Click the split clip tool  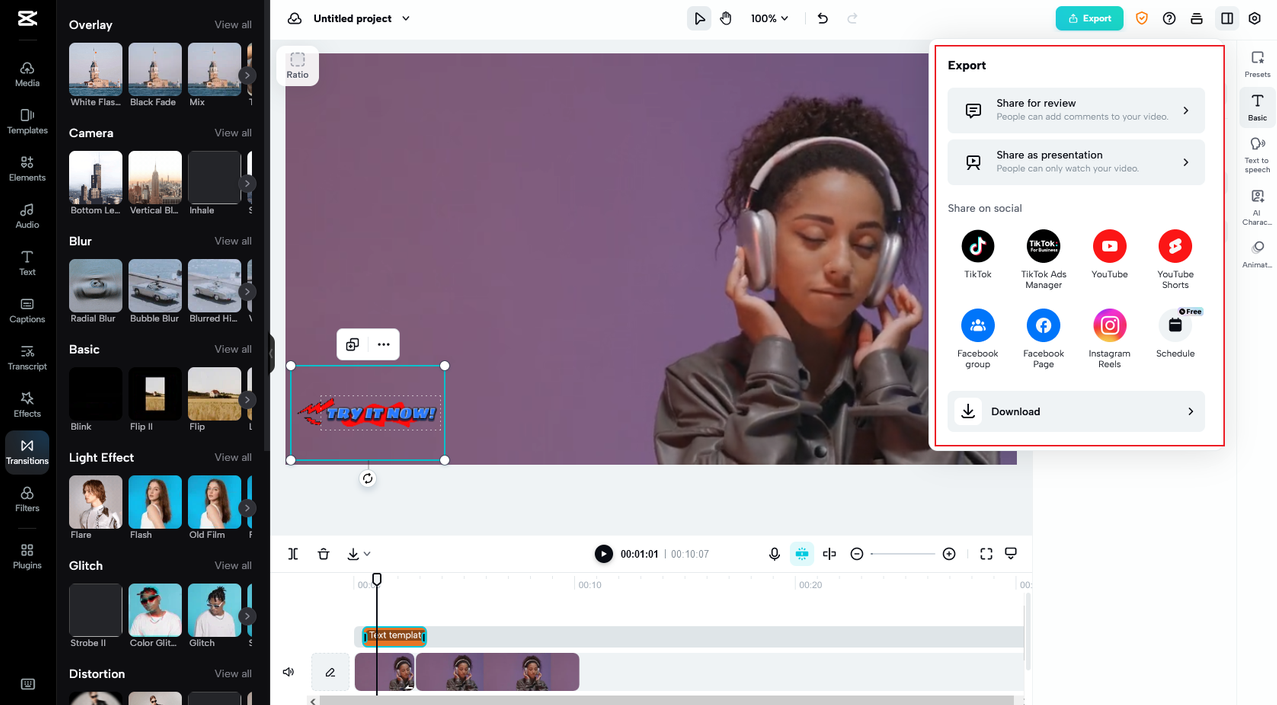pos(293,554)
